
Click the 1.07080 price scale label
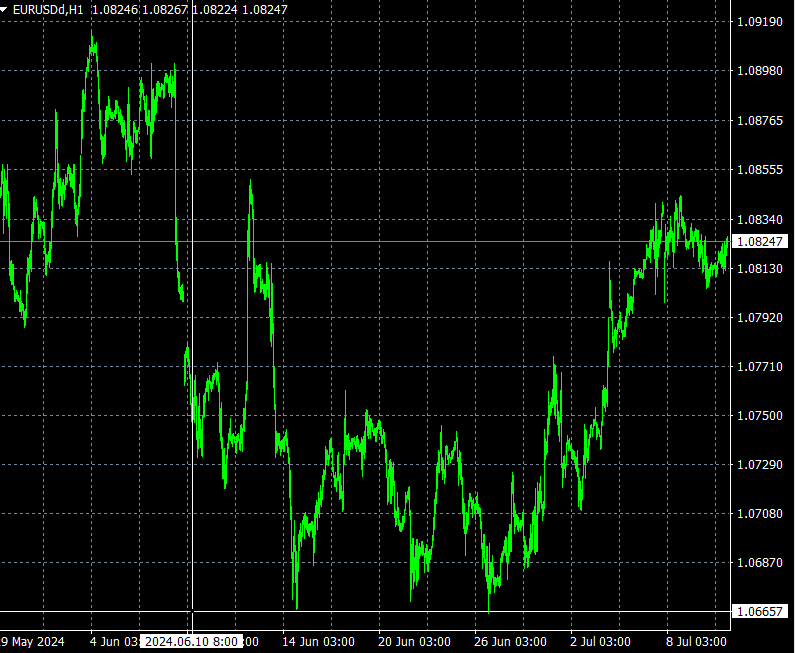[x=760, y=513]
